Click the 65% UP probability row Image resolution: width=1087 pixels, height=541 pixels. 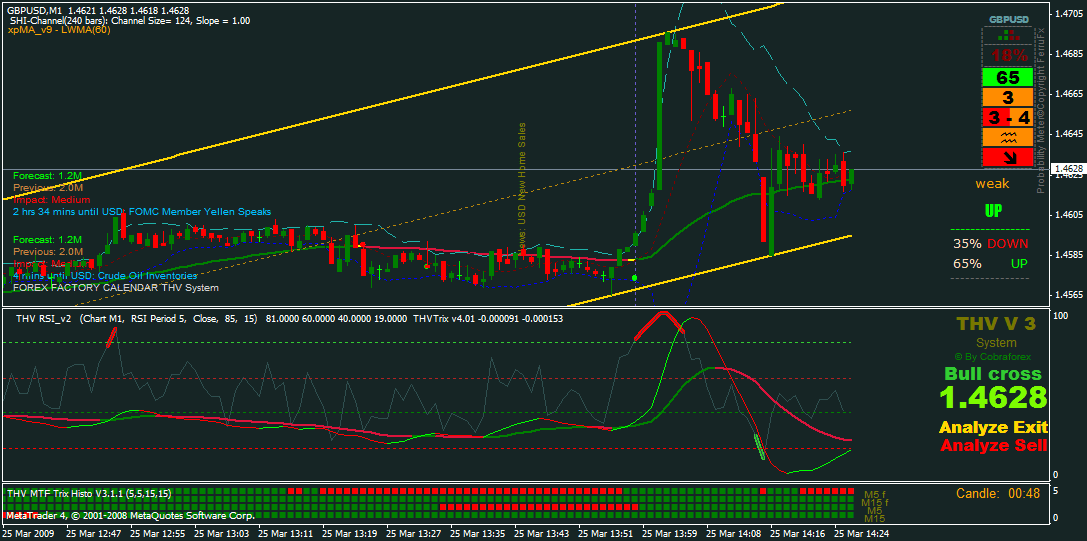[990, 264]
